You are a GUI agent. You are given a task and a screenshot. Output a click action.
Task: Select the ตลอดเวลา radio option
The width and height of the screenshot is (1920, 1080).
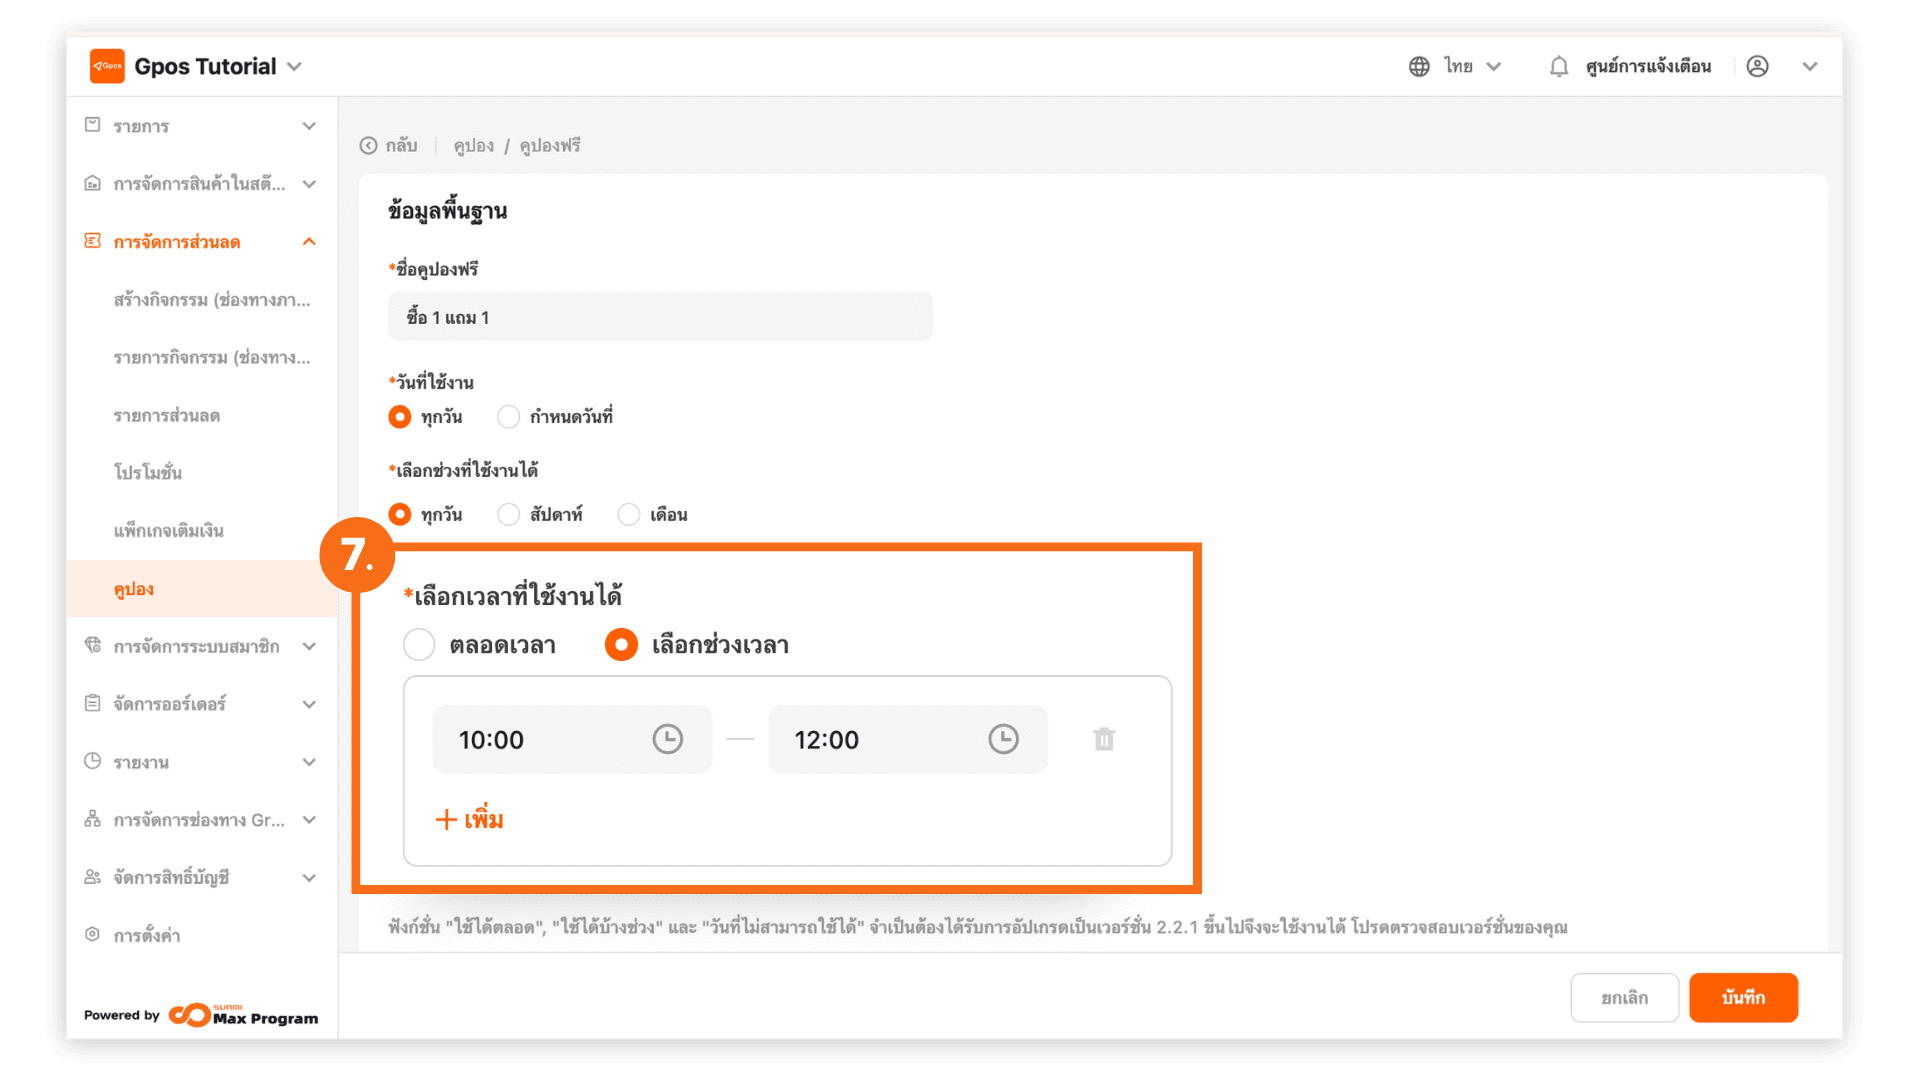(419, 645)
